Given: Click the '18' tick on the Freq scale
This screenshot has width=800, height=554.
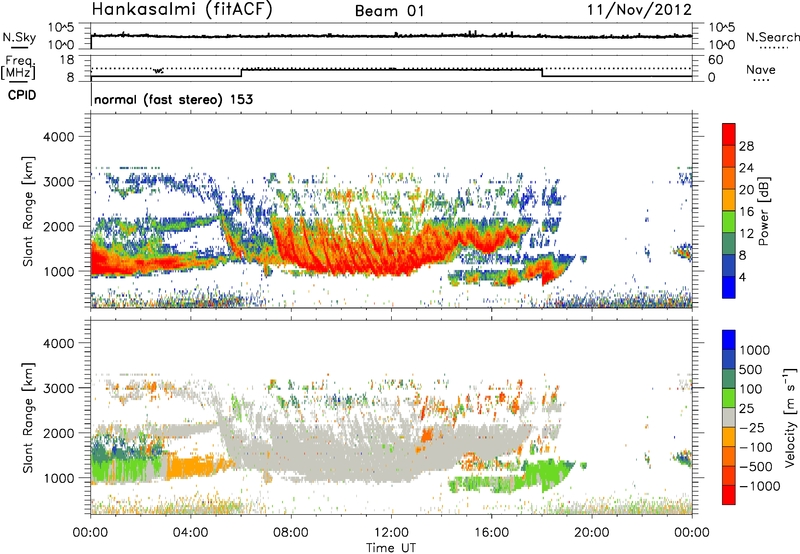Looking at the screenshot, I should click(x=67, y=60).
